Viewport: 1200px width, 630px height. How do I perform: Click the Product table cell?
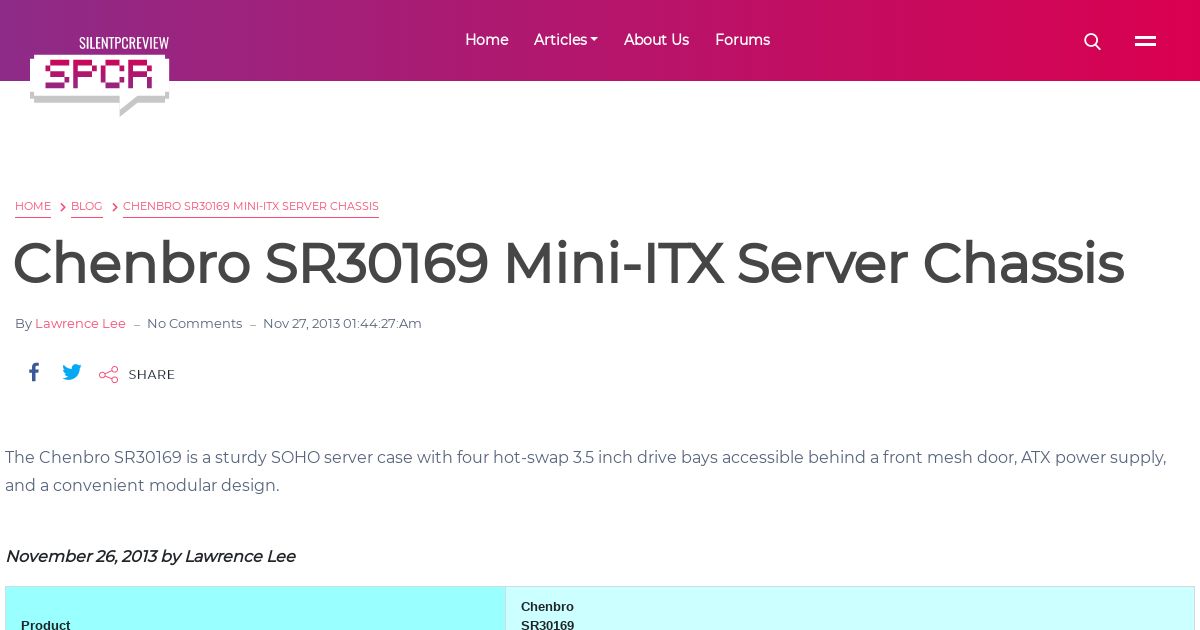click(x=255, y=609)
